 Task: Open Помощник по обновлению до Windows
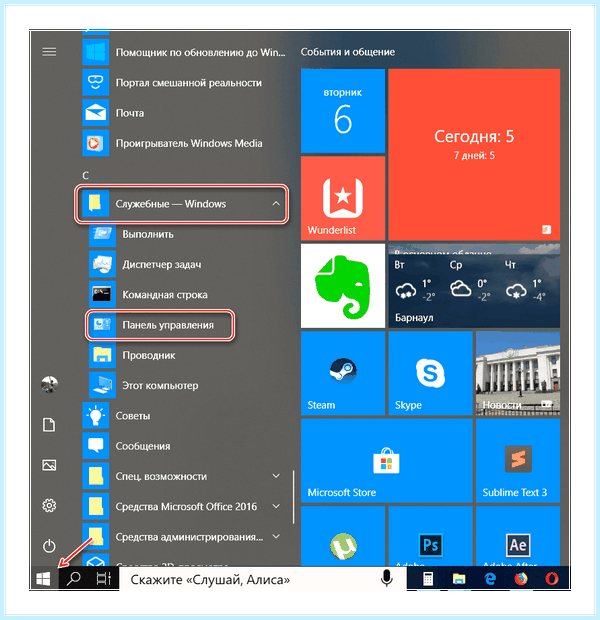point(184,53)
